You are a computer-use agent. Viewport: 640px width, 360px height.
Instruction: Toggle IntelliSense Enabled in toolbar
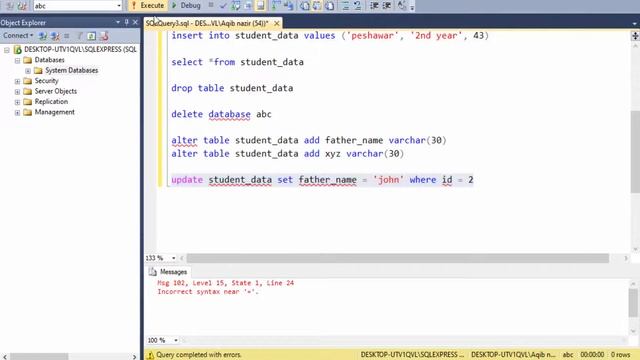(260, 6)
